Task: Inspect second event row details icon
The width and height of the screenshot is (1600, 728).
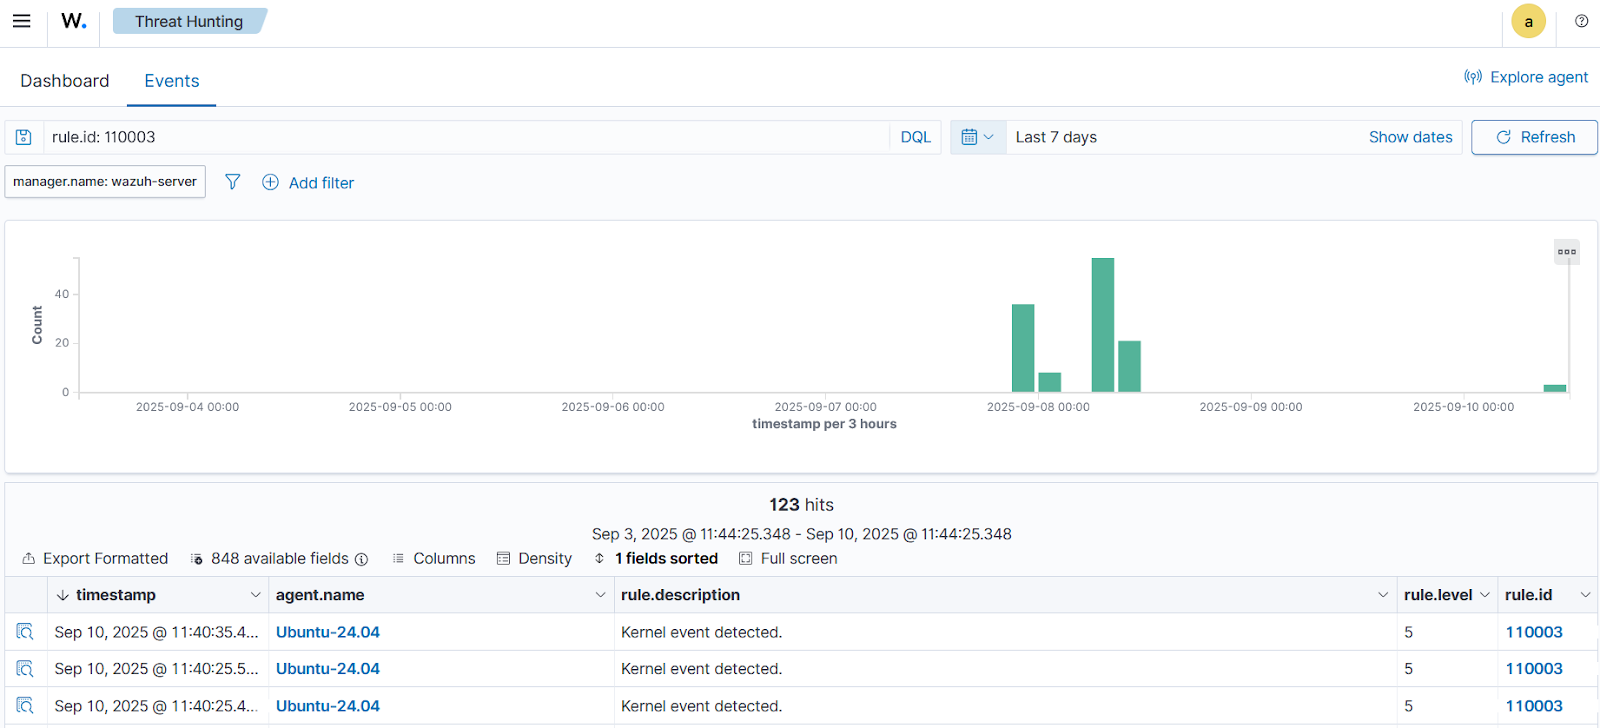Action: tap(25, 669)
